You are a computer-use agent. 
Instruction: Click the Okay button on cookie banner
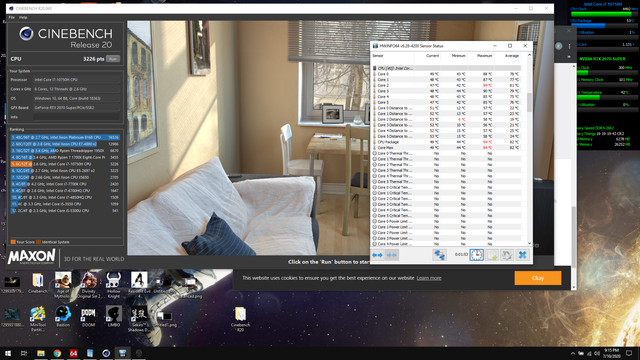(x=538, y=278)
